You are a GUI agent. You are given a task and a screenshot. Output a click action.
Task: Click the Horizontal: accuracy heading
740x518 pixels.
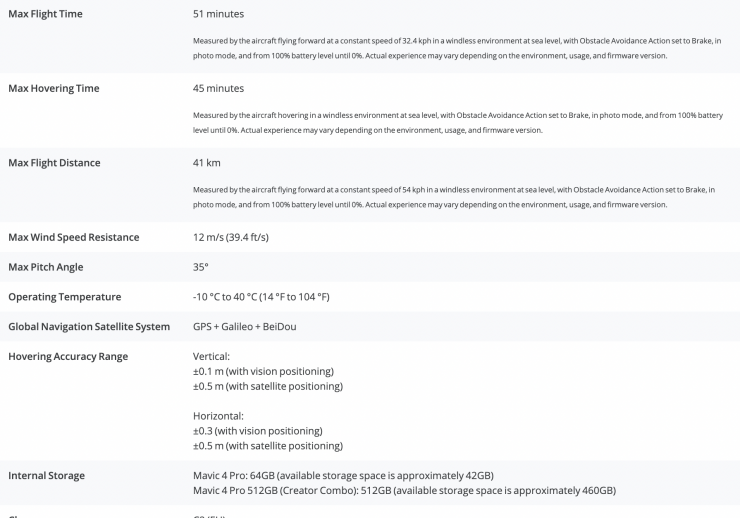tap(218, 416)
